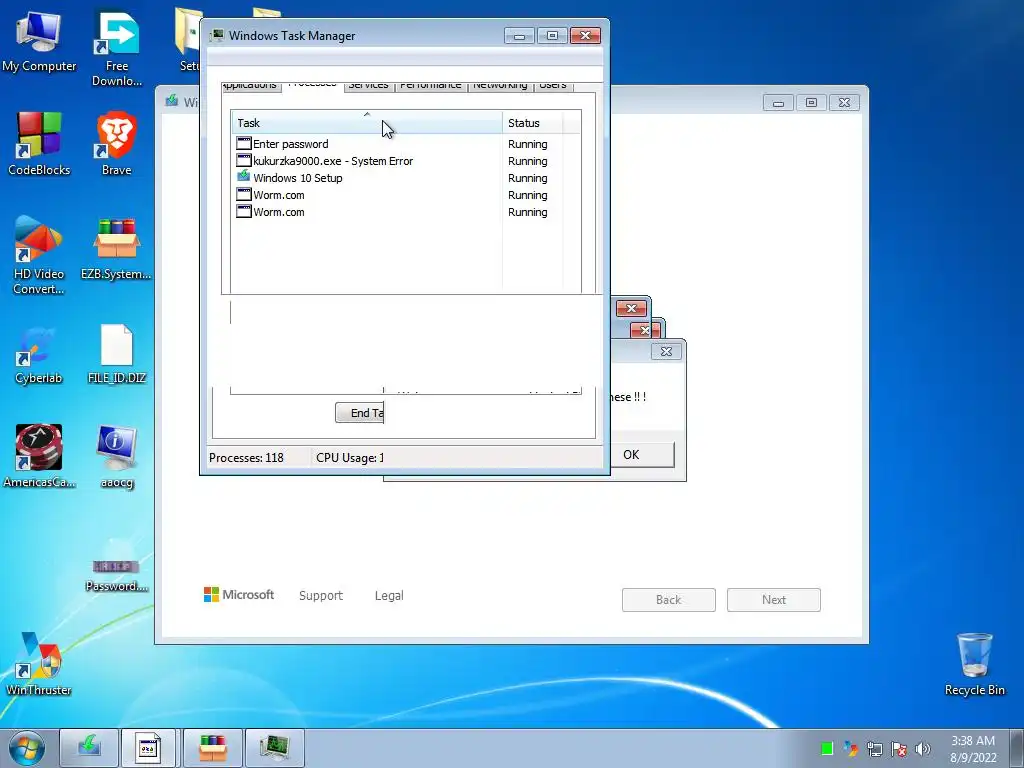The height and width of the screenshot is (768, 1024).
Task: Activate Task Manager taskbar button
Action: click(275, 748)
